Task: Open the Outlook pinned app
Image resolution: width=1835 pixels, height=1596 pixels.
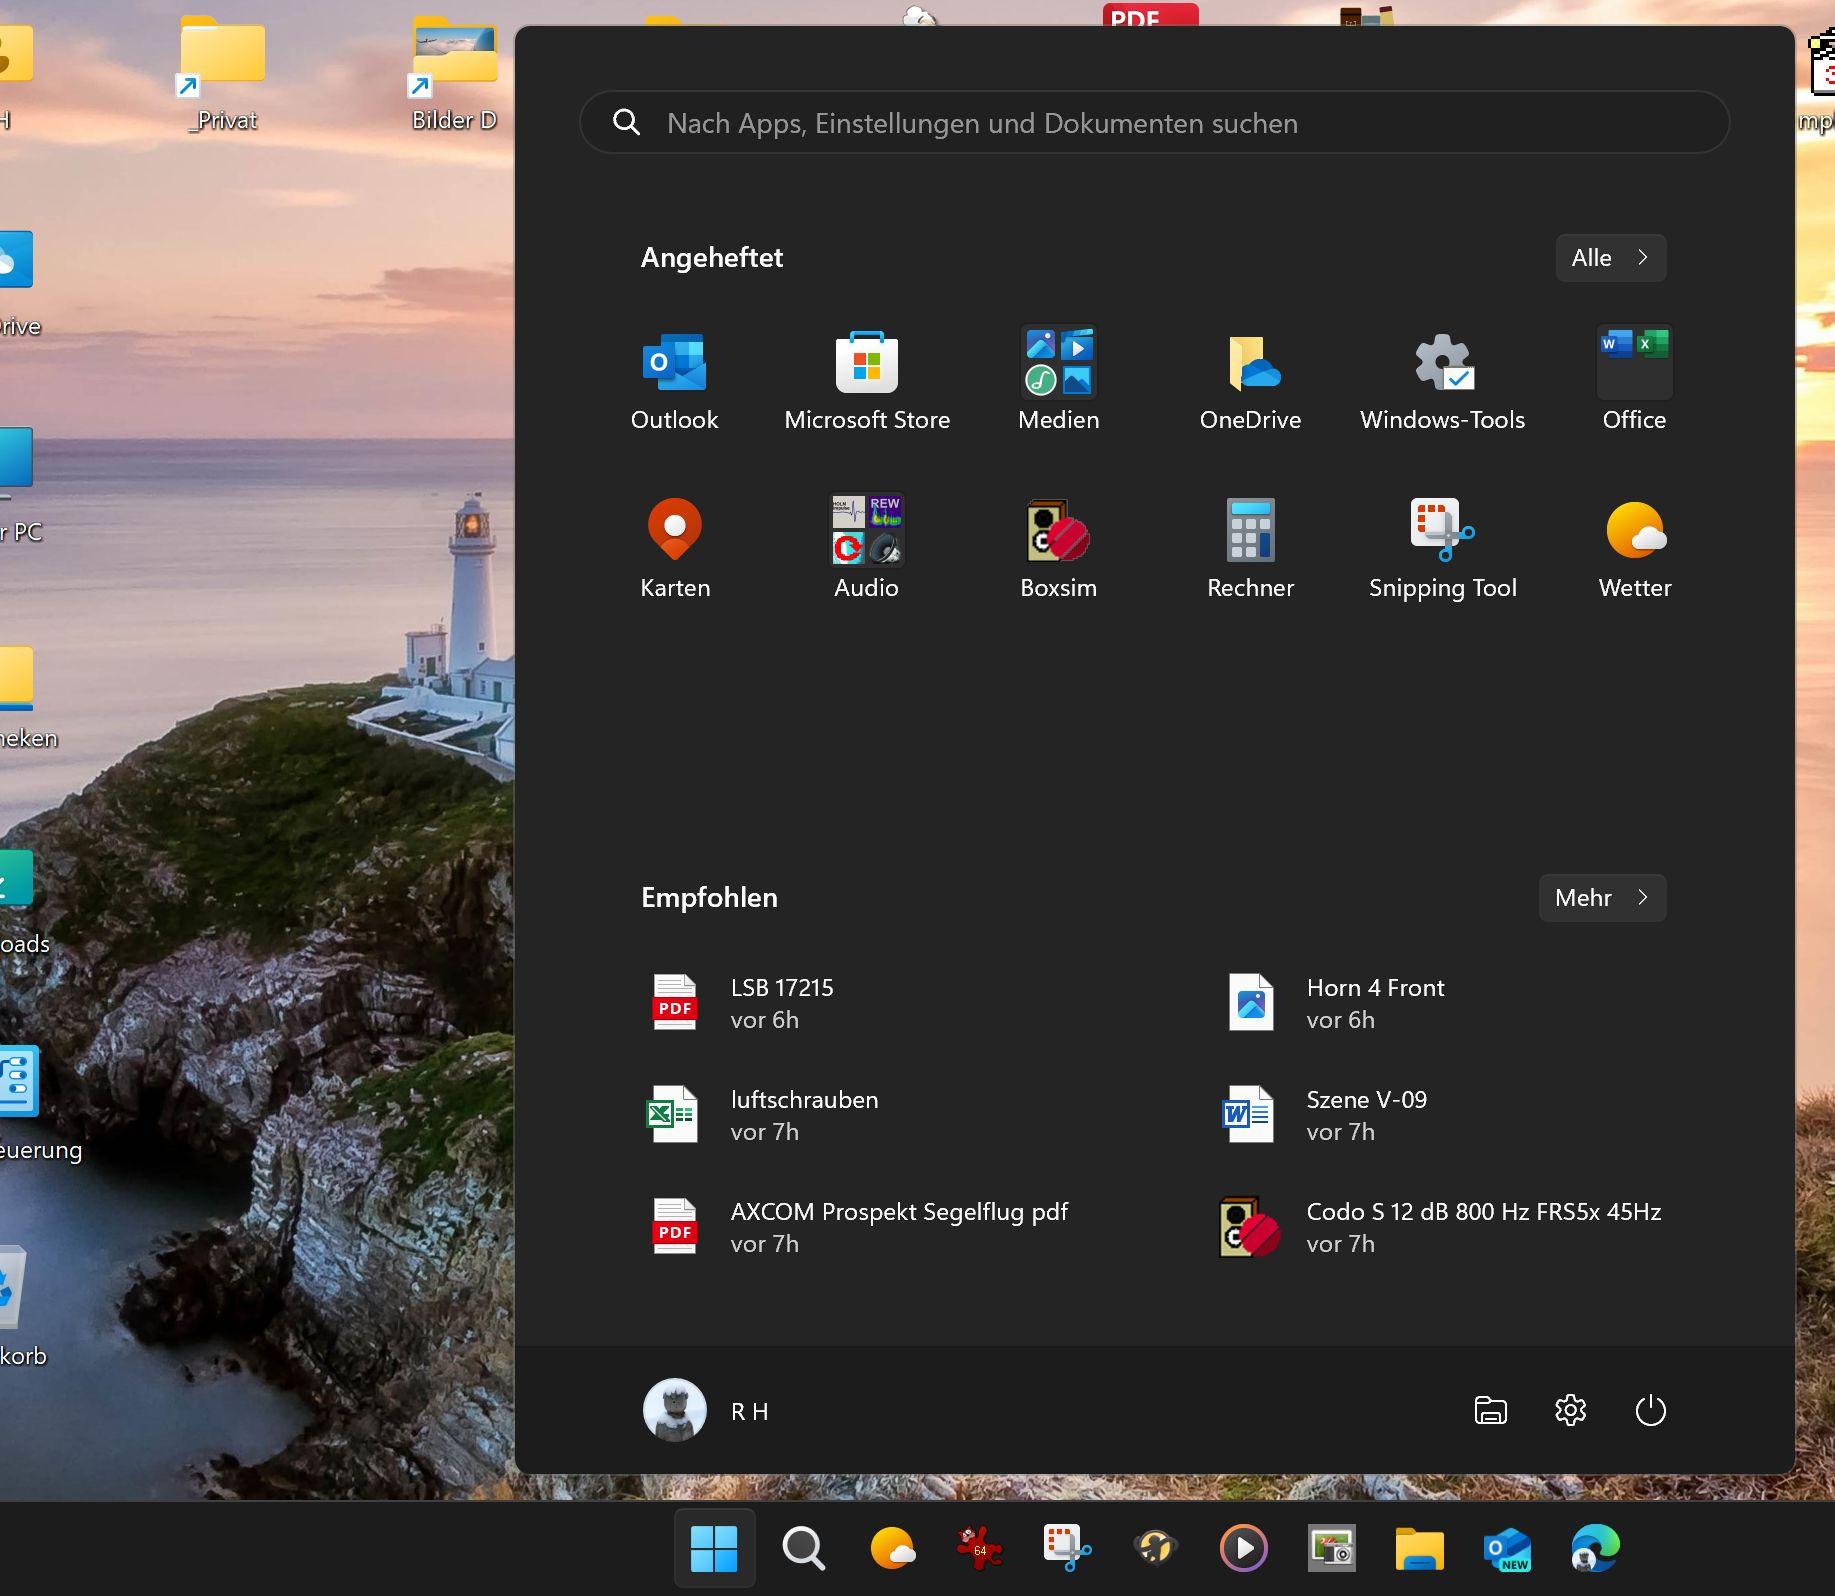Action: click(674, 380)
